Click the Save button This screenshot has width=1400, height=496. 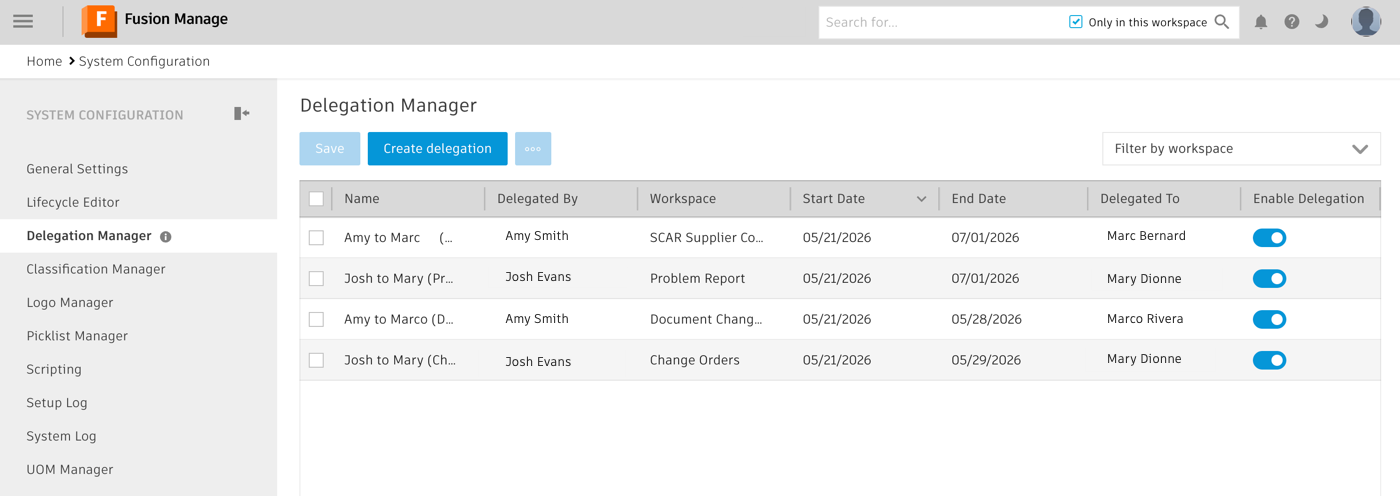[x=330, y=149]
